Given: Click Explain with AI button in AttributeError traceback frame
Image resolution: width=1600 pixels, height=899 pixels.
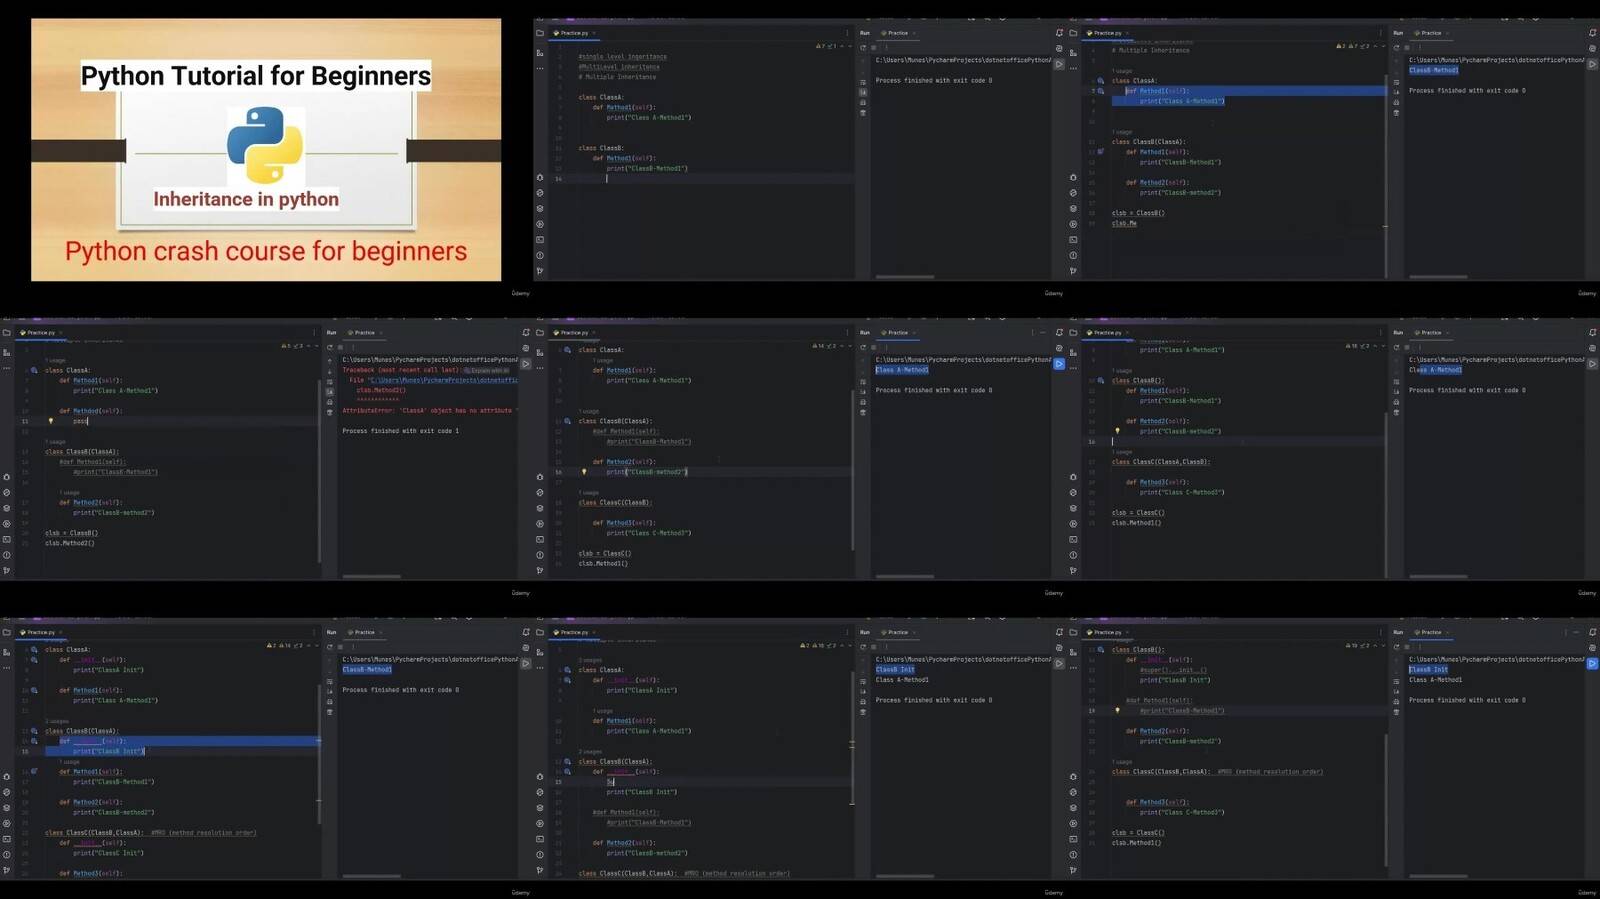Looking at the screenshot, I should [487, 370].
